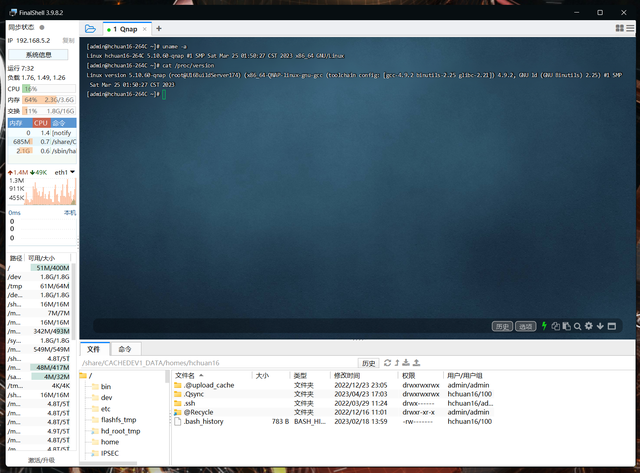The width and height of the screenshot is (640, 473).
Task: Click the green lightning quick command icon
Action: tap(544, 326)
